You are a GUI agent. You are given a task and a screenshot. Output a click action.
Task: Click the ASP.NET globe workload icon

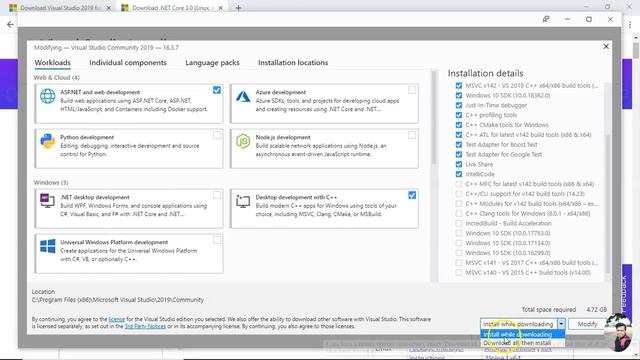pyautogui.click(x=47, y=96)
